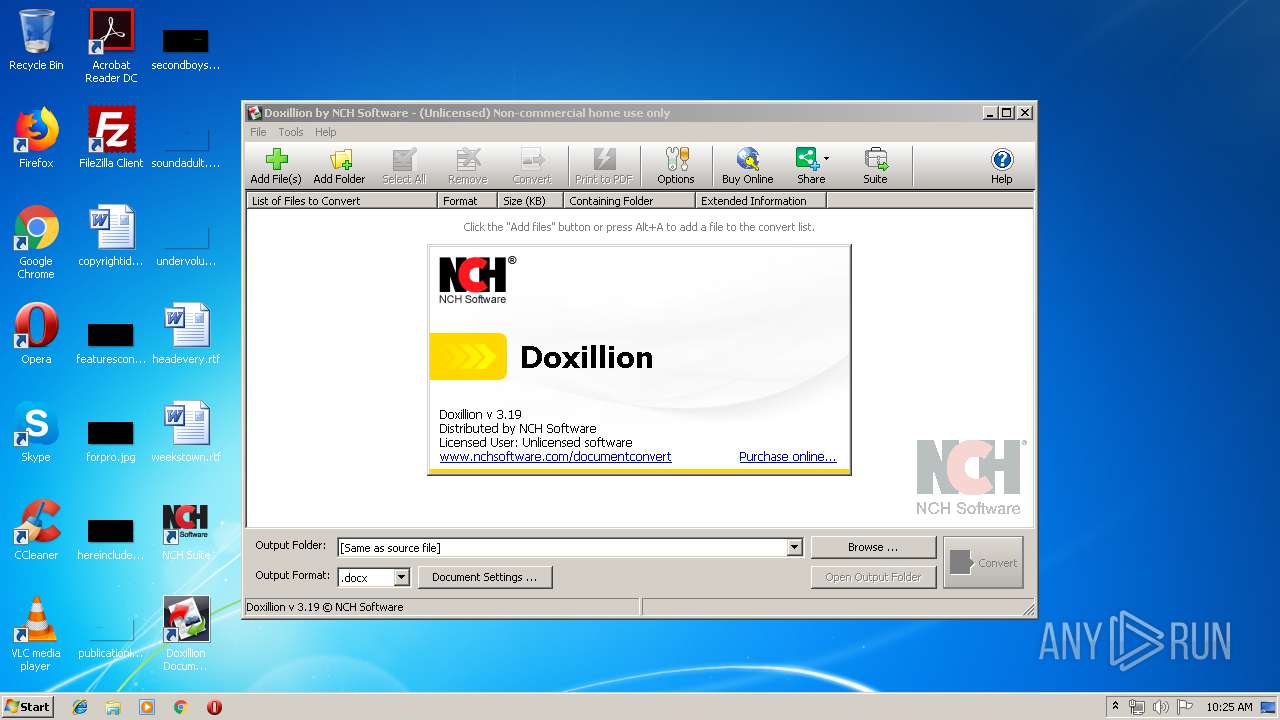
Task: Open the Help menu
Action: coord(326,132)
